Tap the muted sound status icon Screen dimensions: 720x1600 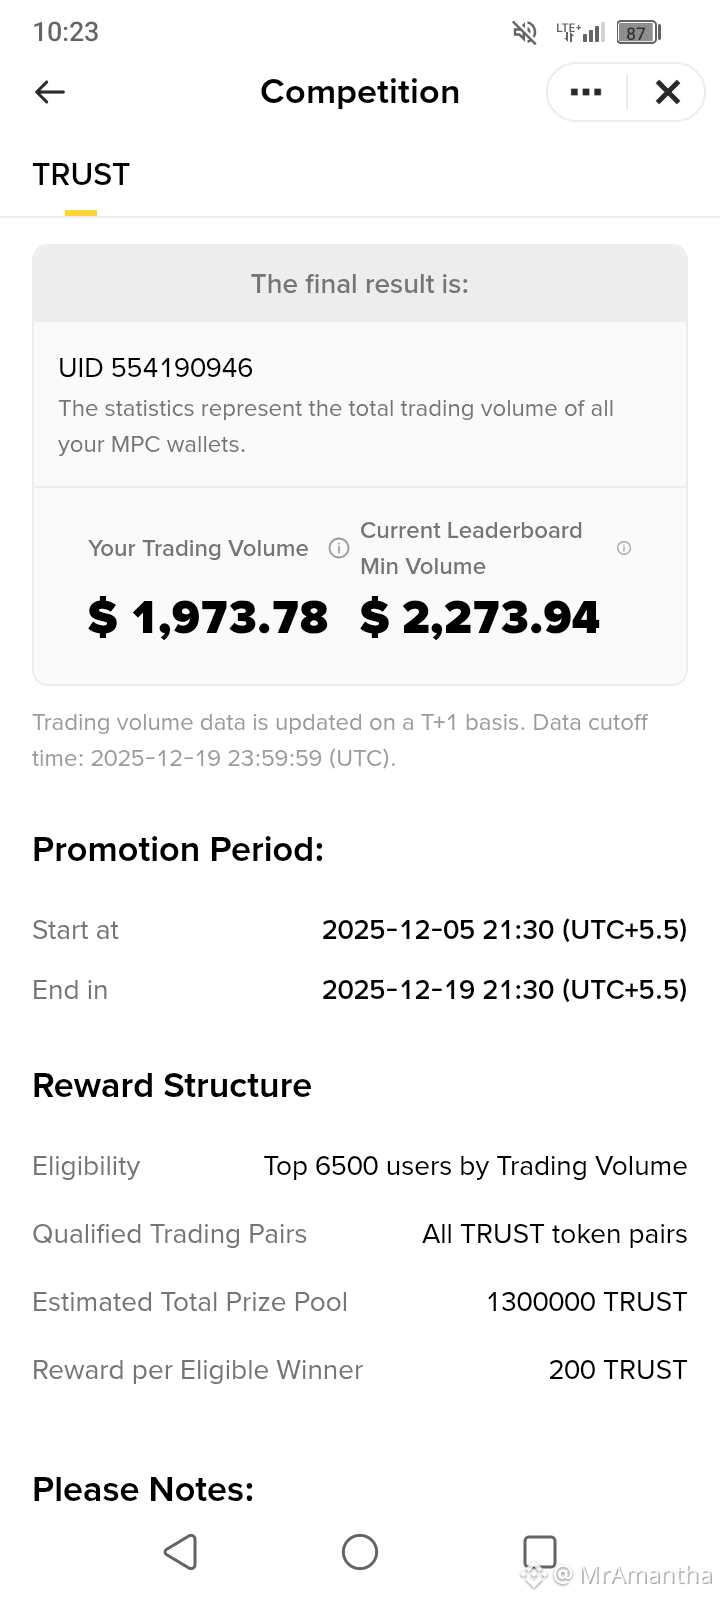(x=524, y=32)
